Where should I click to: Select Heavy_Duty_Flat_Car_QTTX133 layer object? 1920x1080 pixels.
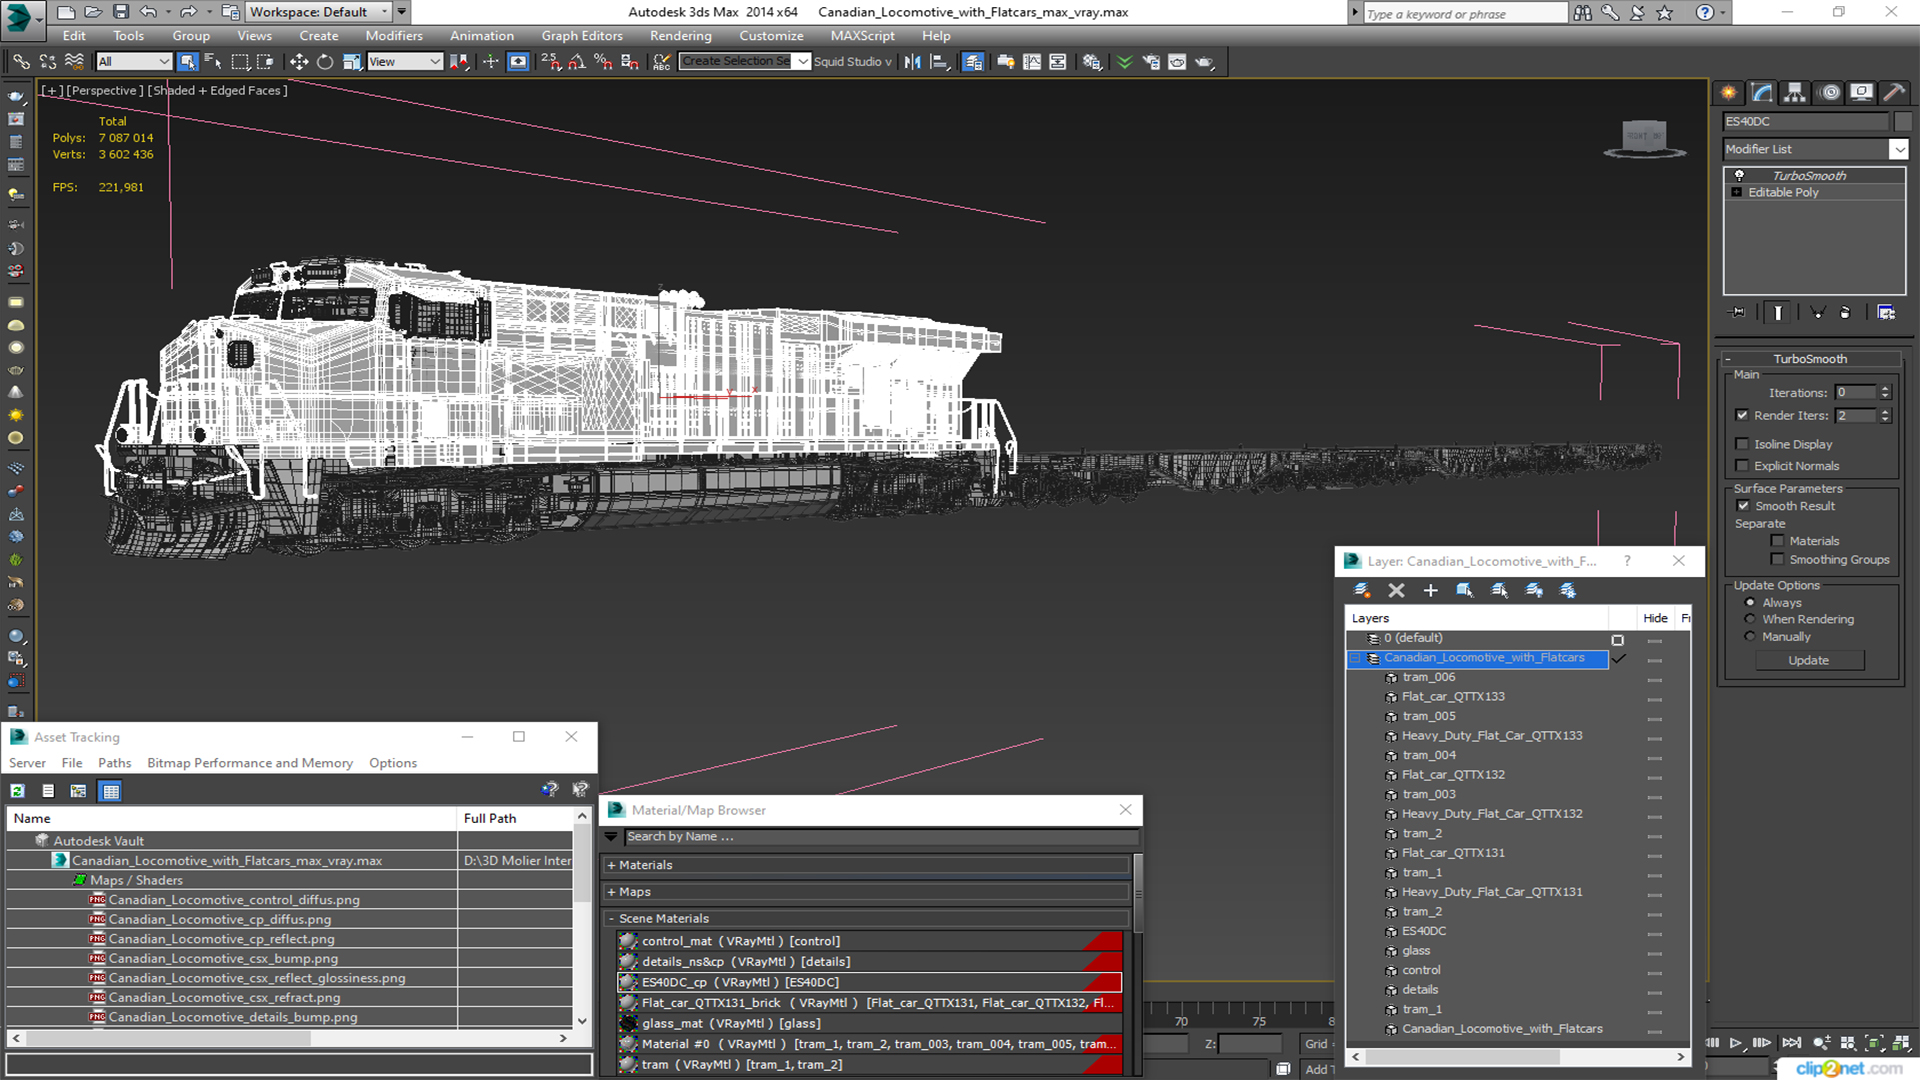(1492, 736)
